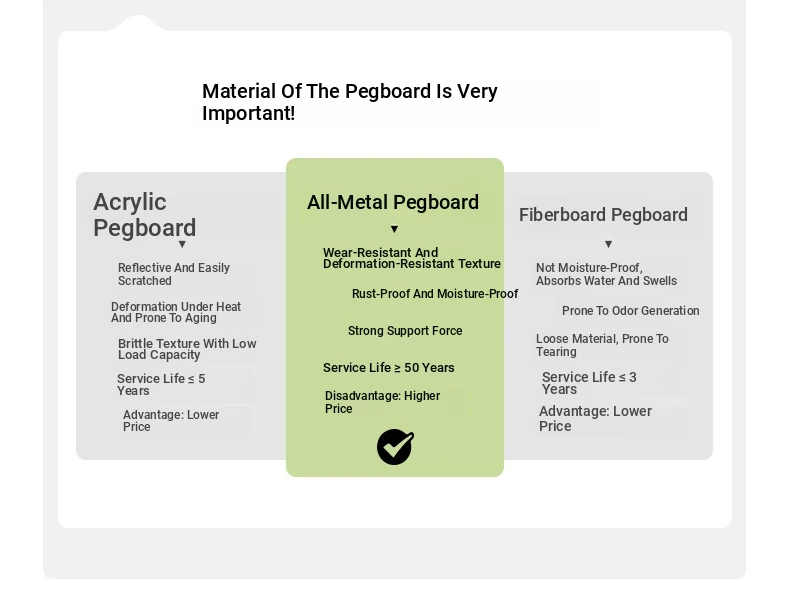This screenshot has height=589, width=790.
Task: Click Disadvantage: Higher Price text
Action: coord(382,402)
